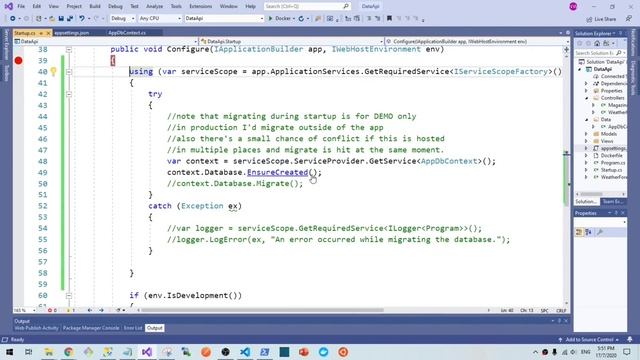Click the Save file toolbar icon

[x=61, y=18]
